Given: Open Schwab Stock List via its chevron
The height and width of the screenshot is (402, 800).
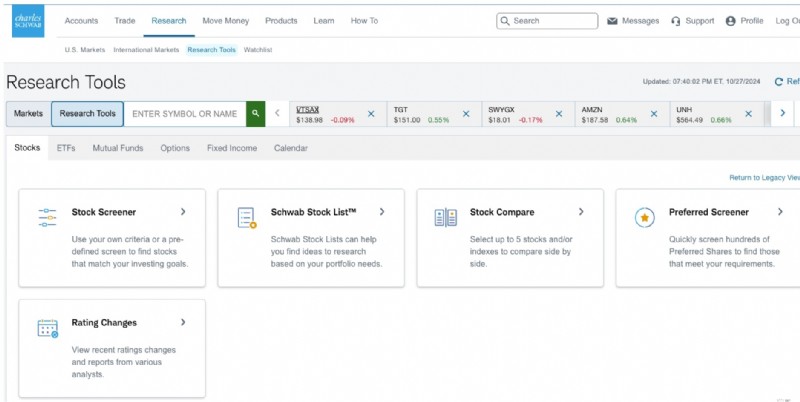Looking at the screenshot, I should point(382,212).
